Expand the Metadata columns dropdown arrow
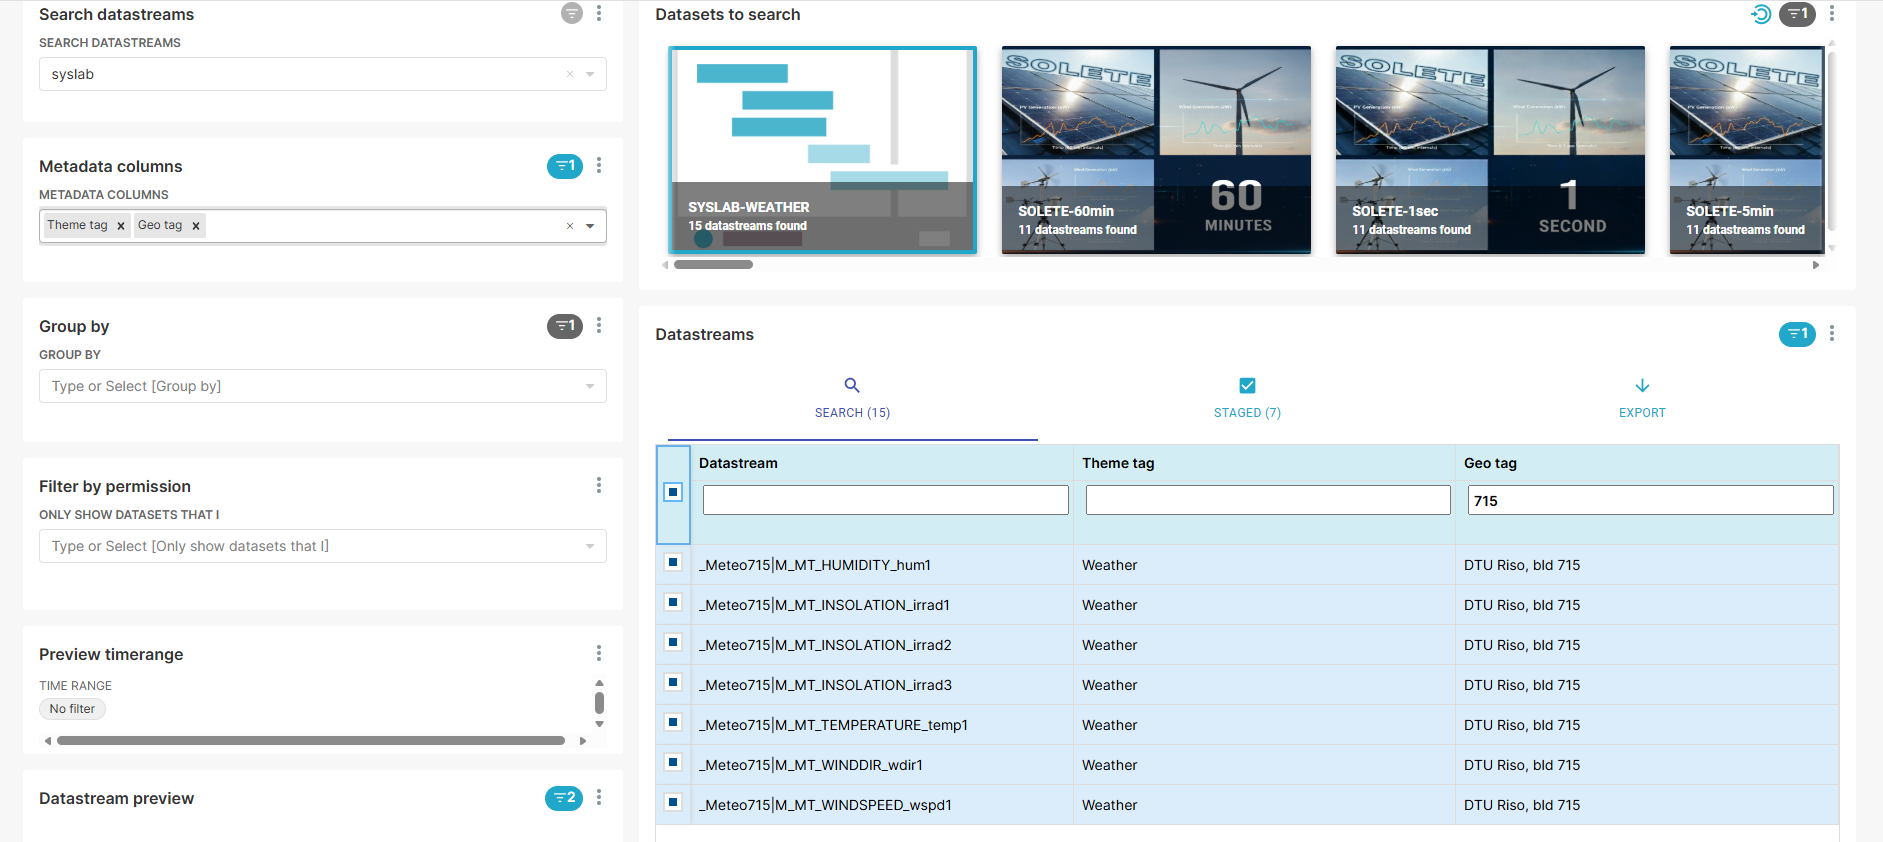Image resolution: width=1883 pixels, height=842 pixels. point(590,226)
